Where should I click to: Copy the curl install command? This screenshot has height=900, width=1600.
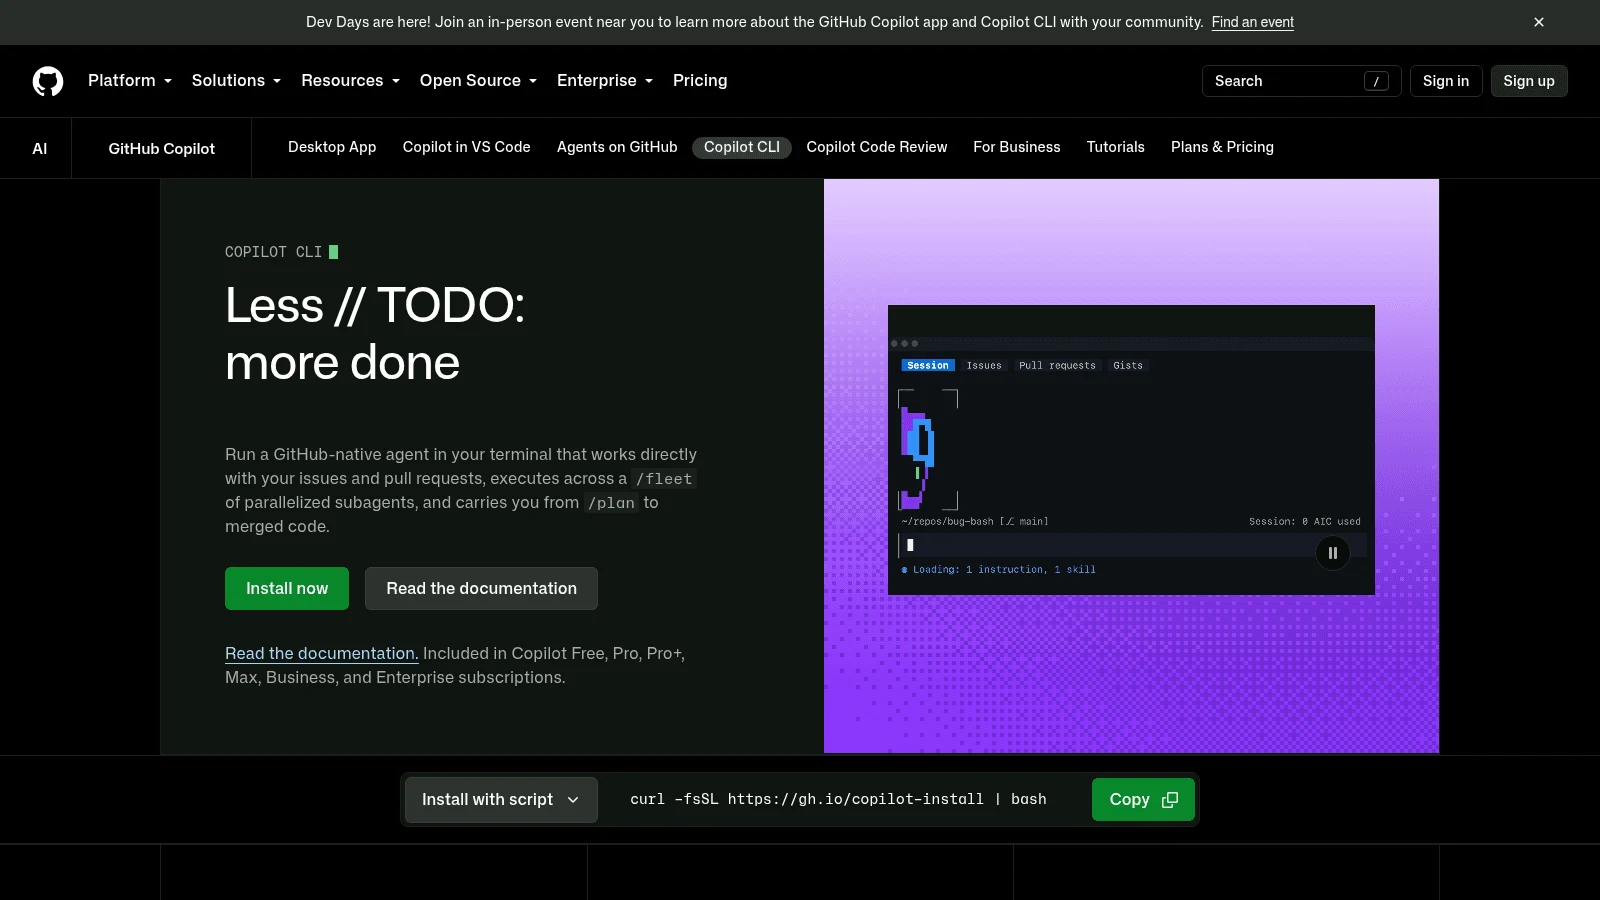click(1143, 800)
